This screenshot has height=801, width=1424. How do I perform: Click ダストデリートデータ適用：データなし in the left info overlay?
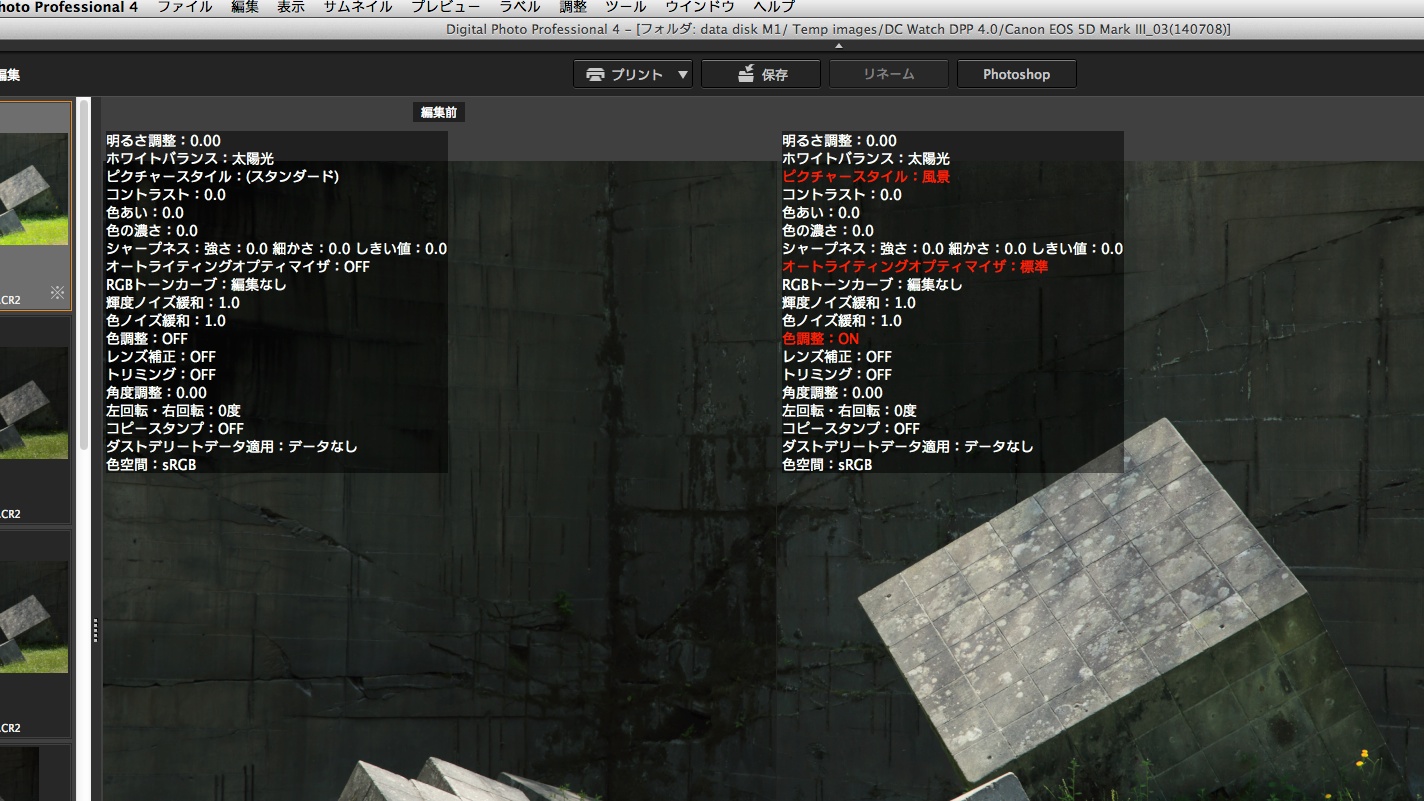[232, 446]
